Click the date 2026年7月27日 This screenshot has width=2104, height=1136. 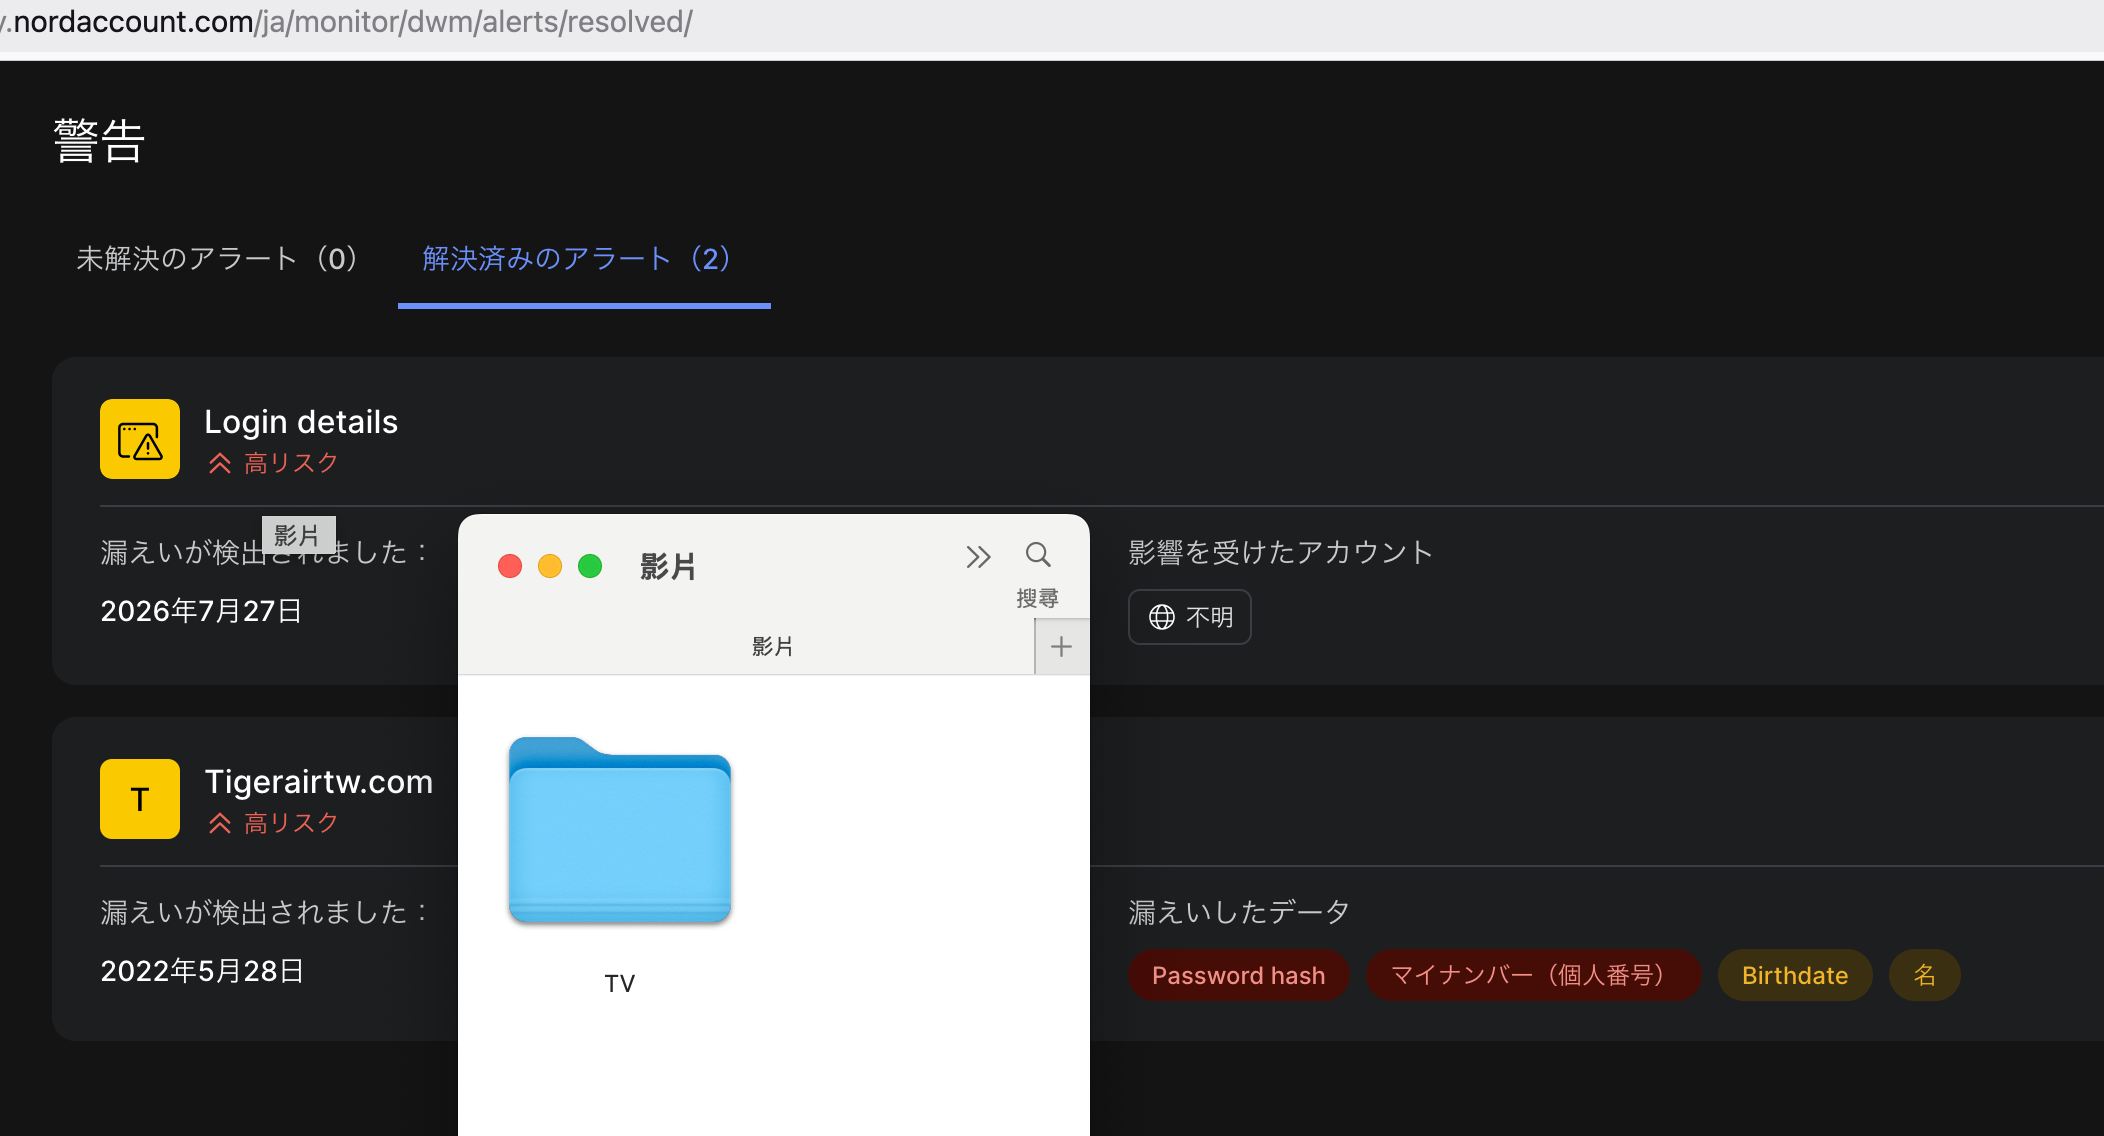pos(201,611)
